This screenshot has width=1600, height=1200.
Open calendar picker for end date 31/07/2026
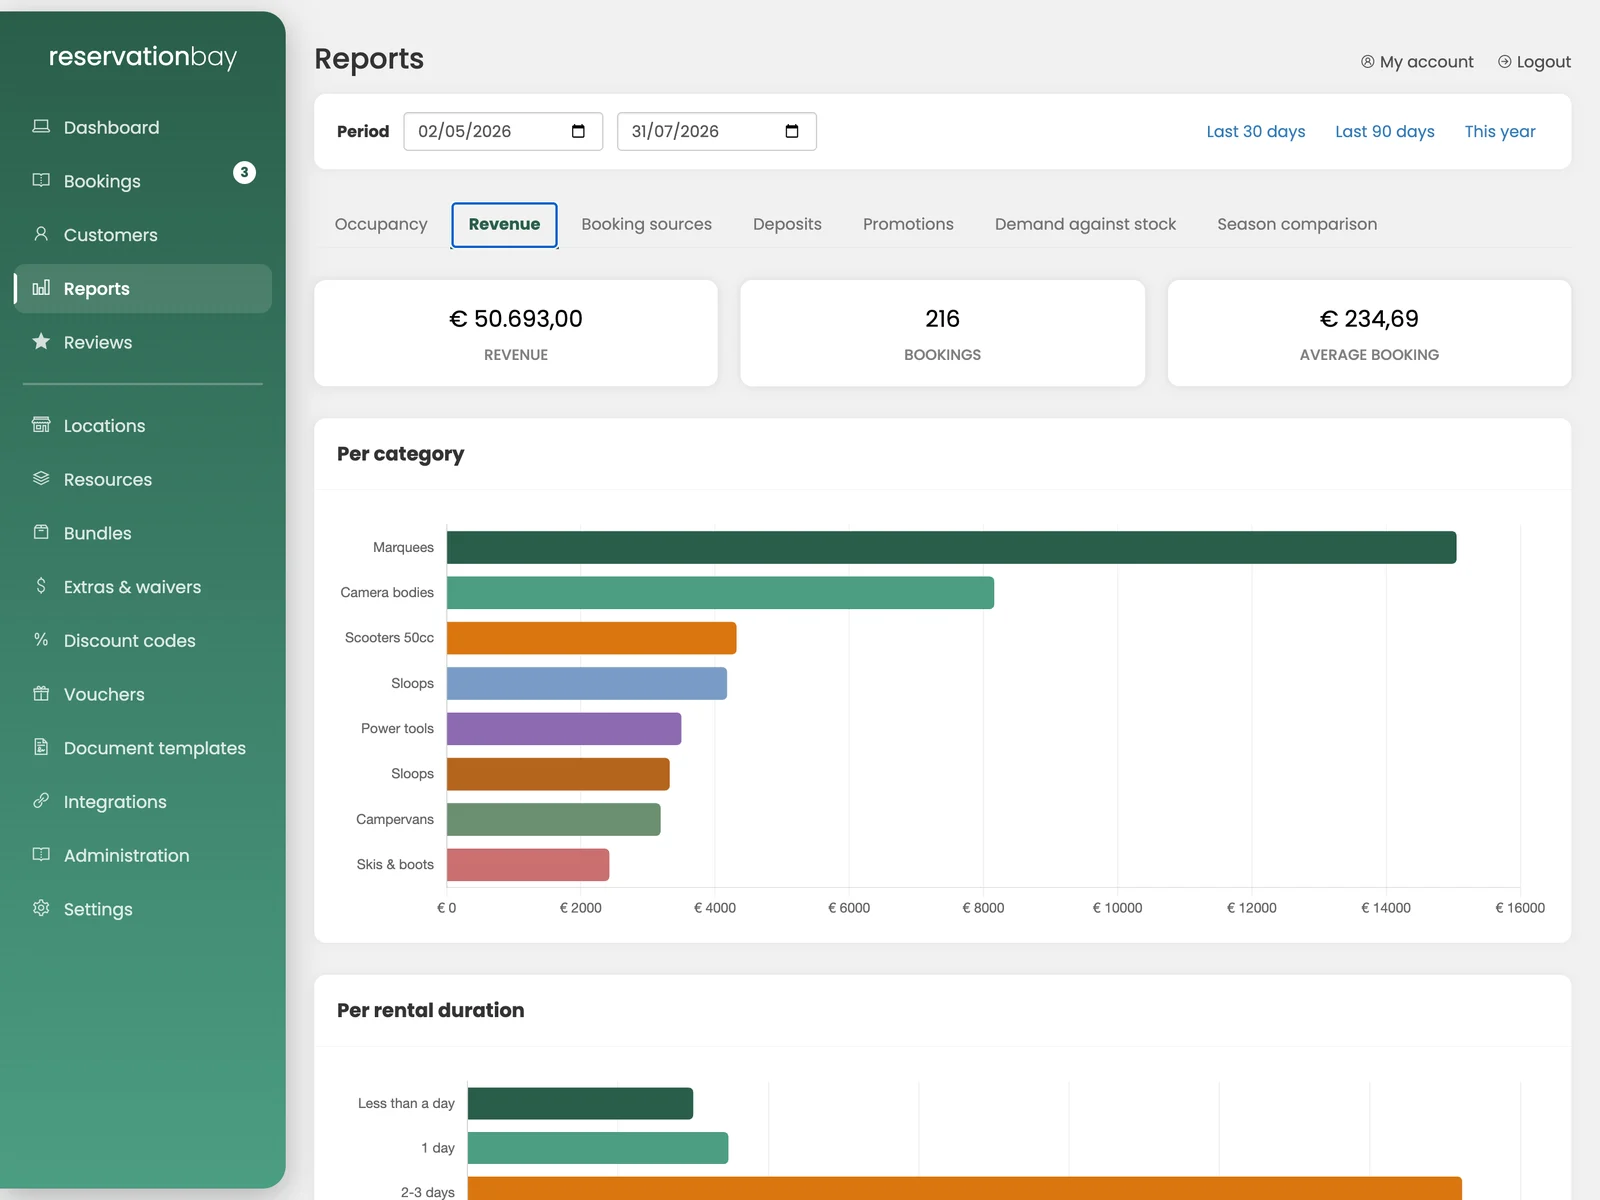(x=792, y=131)
